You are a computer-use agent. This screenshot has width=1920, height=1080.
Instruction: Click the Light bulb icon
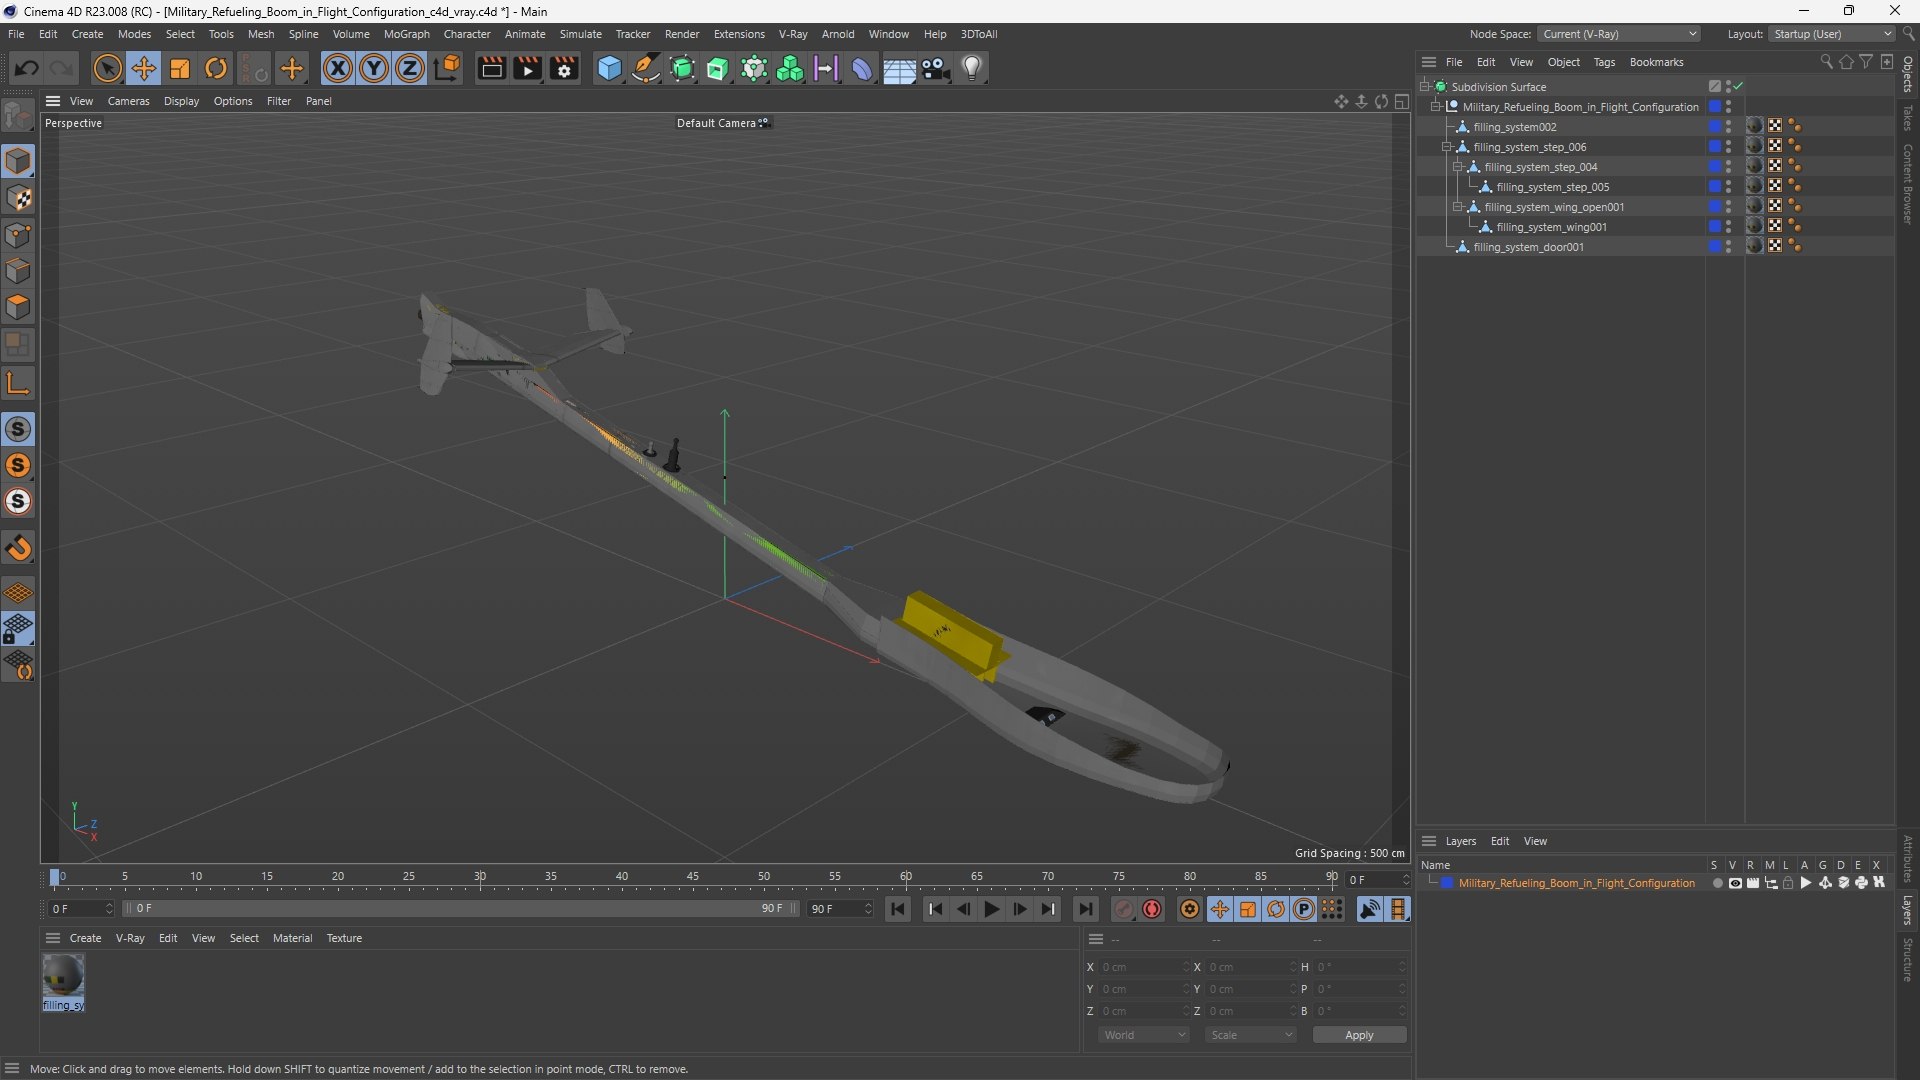[972, 68]
